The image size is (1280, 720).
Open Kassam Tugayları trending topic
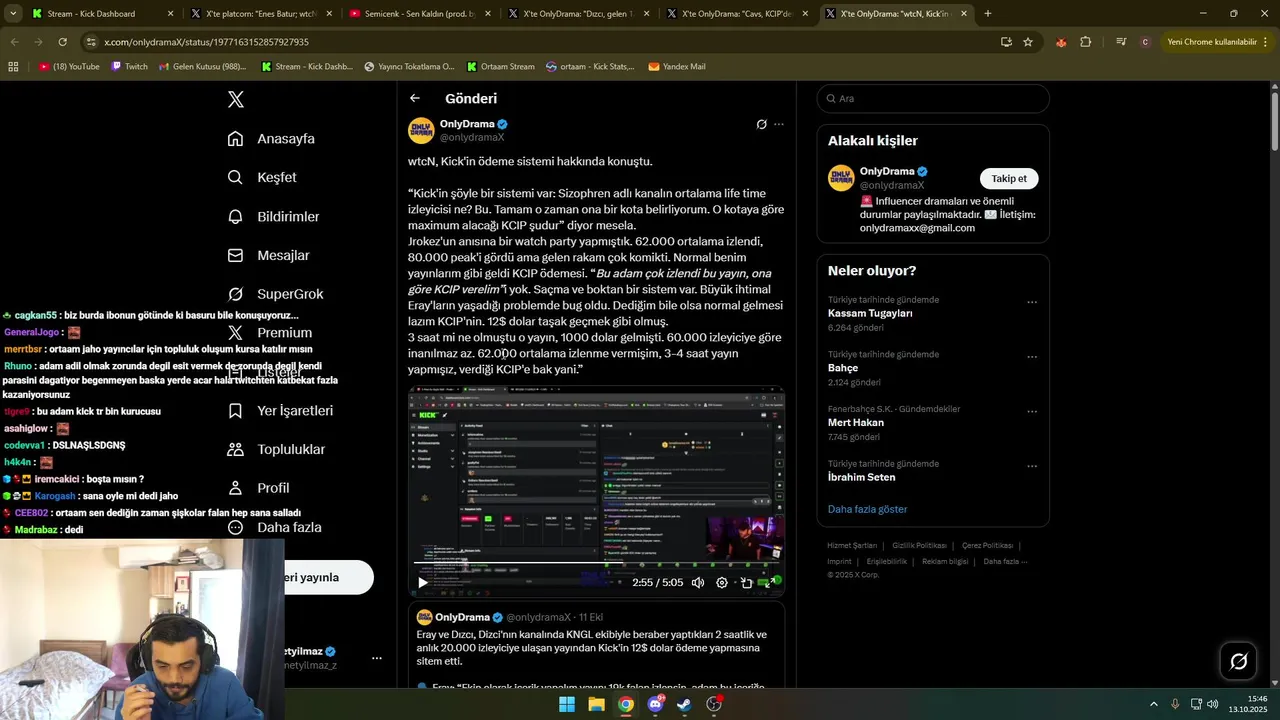[x=870, y=313]
